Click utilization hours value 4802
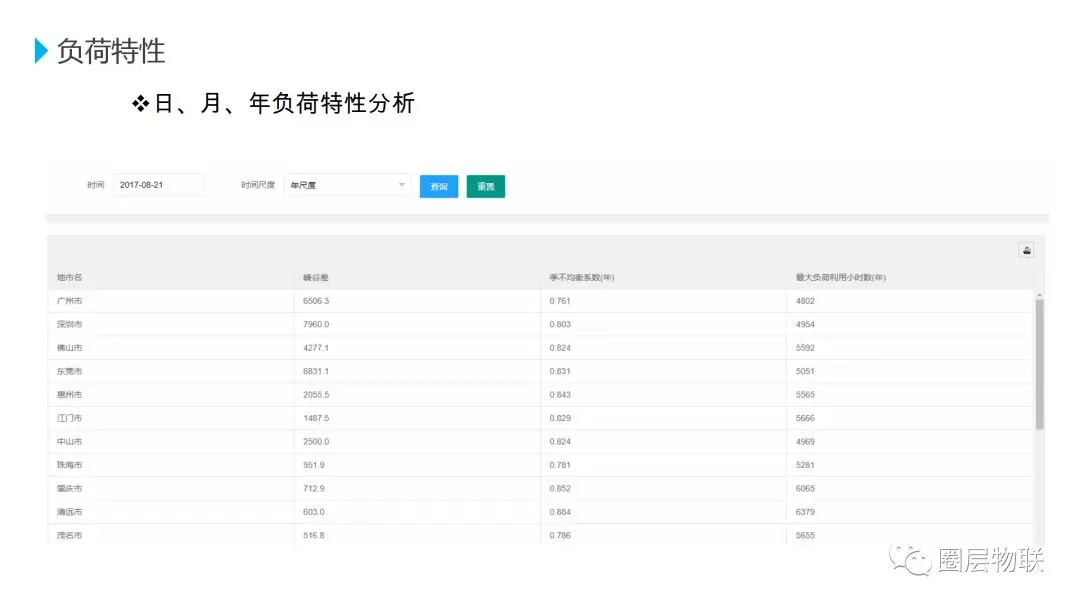This screenshot has height=608, width=1080. coord(805,301)
